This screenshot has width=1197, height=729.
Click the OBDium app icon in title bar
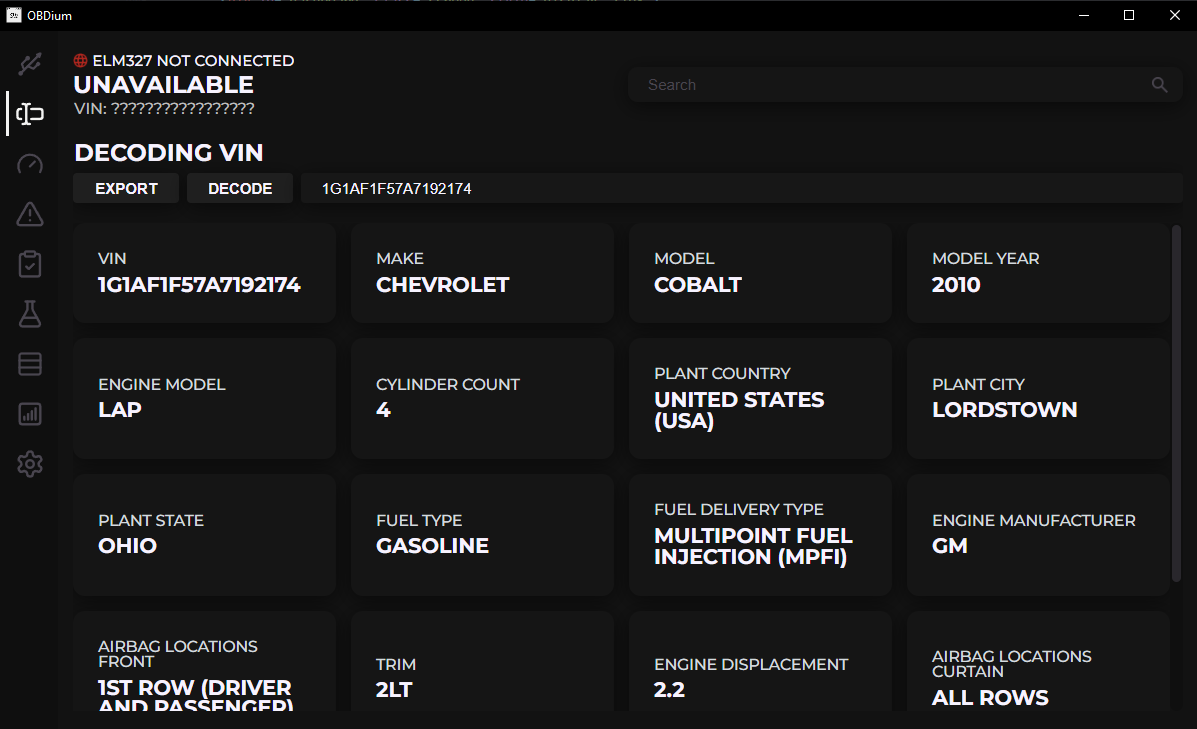[14, 15]
